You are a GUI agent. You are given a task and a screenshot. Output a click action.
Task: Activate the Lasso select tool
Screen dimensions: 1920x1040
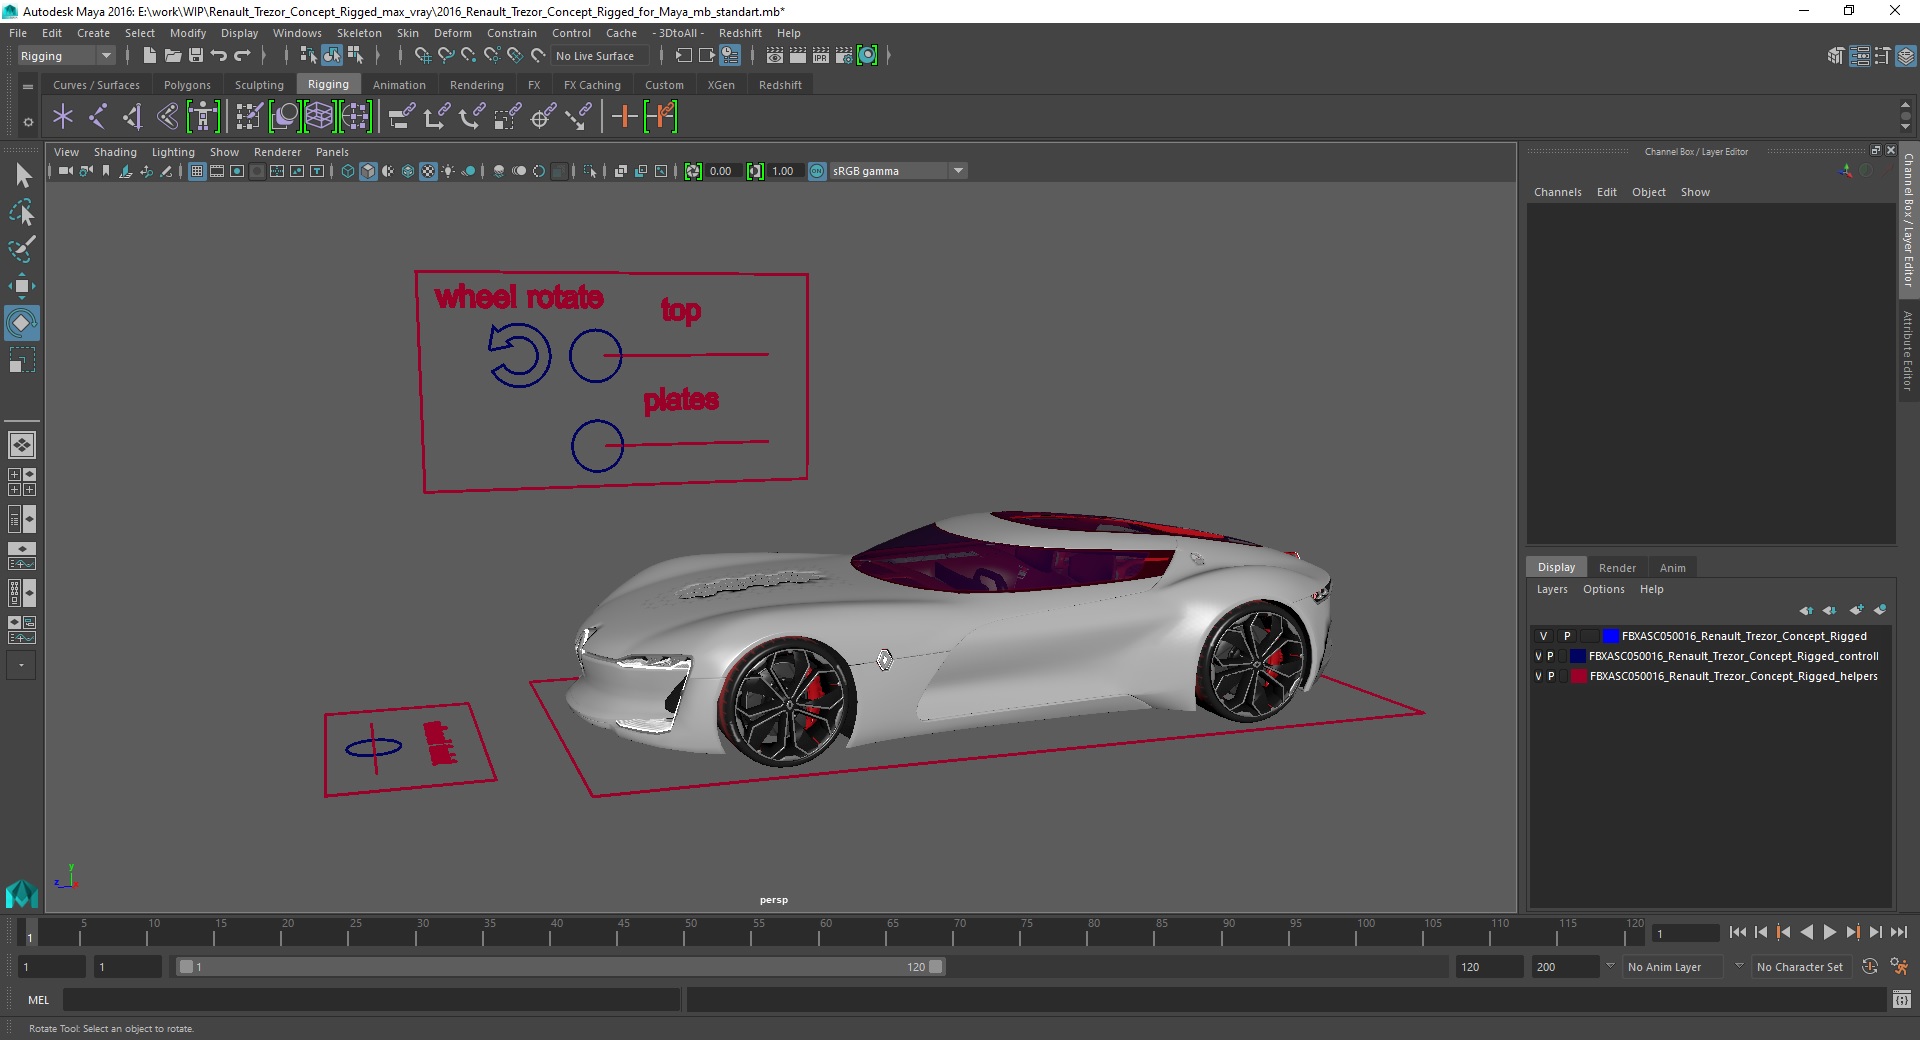coord(22,212)
